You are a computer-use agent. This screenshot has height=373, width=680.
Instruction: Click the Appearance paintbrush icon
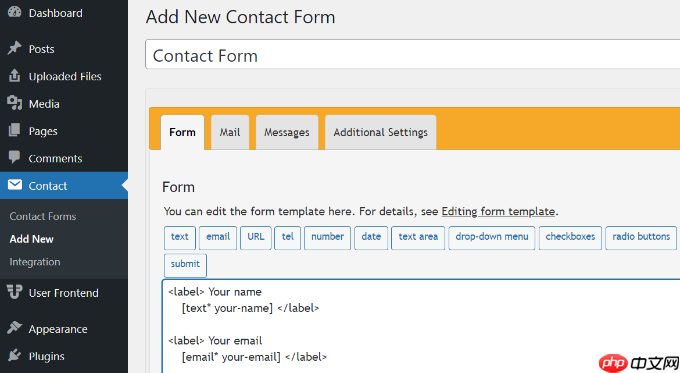(14, 328)
